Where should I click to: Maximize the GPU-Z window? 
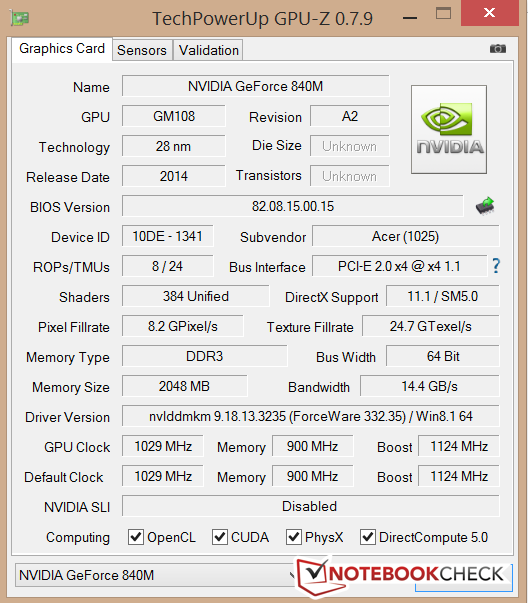[x=443, y=14]
